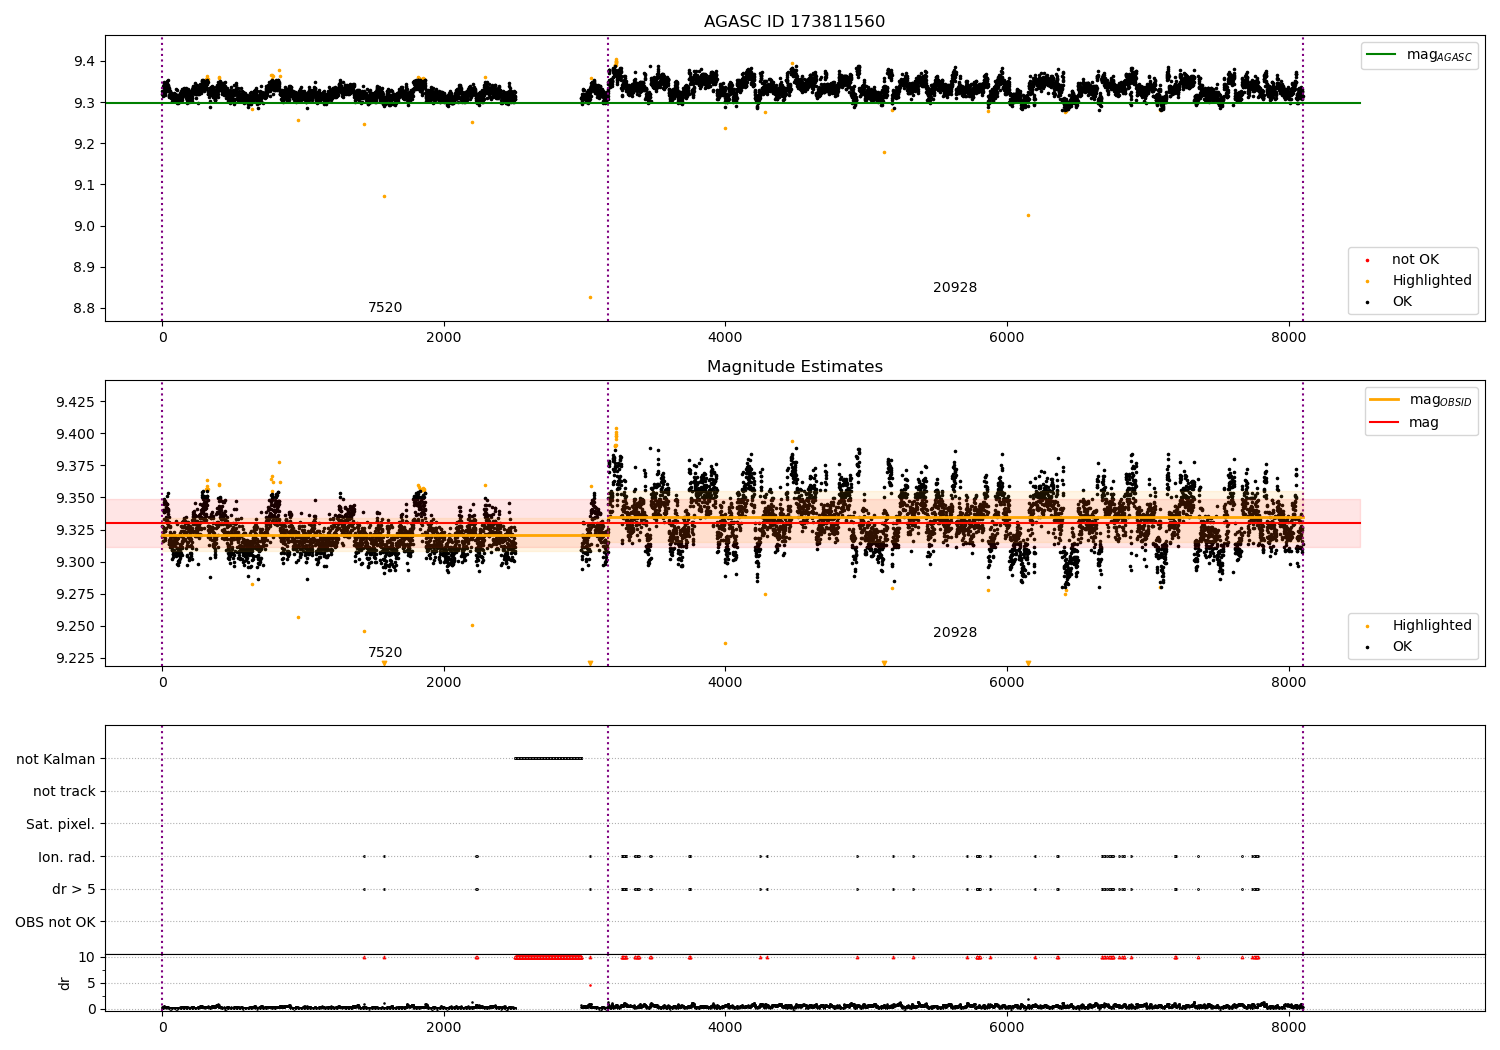Click the 'AGASC ID 173811560' plot title

pos(794,22)
